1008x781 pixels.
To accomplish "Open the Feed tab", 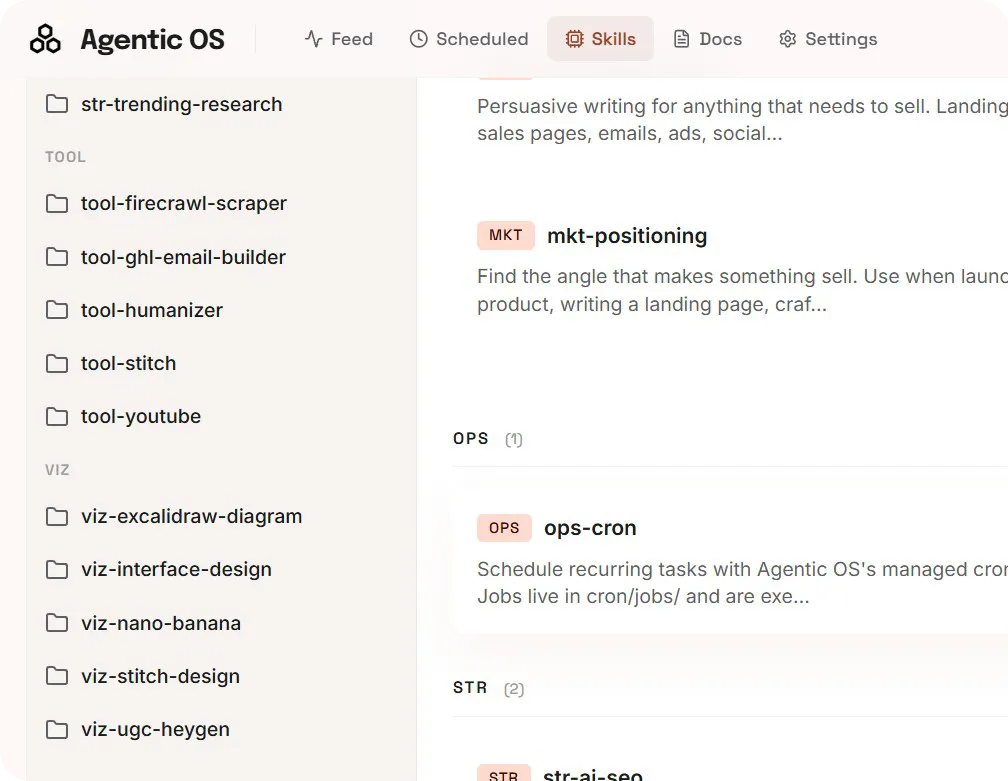I will [339, 39].
